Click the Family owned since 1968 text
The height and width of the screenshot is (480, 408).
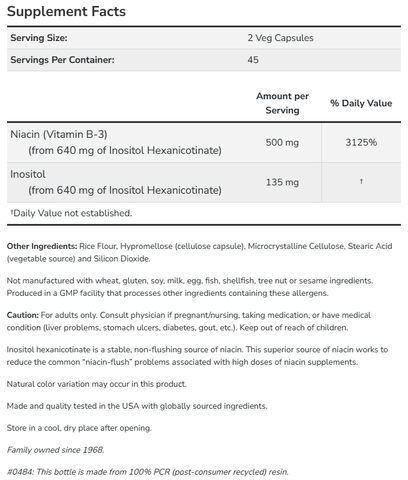point(56,450)
